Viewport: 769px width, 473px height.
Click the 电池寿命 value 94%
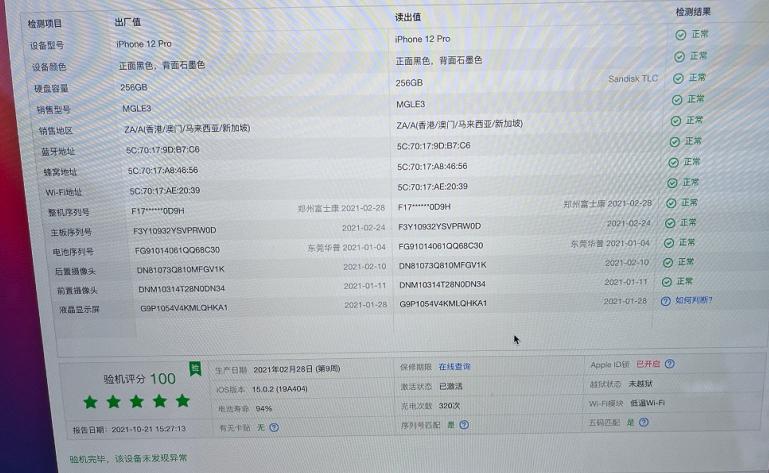click(264, 408)
